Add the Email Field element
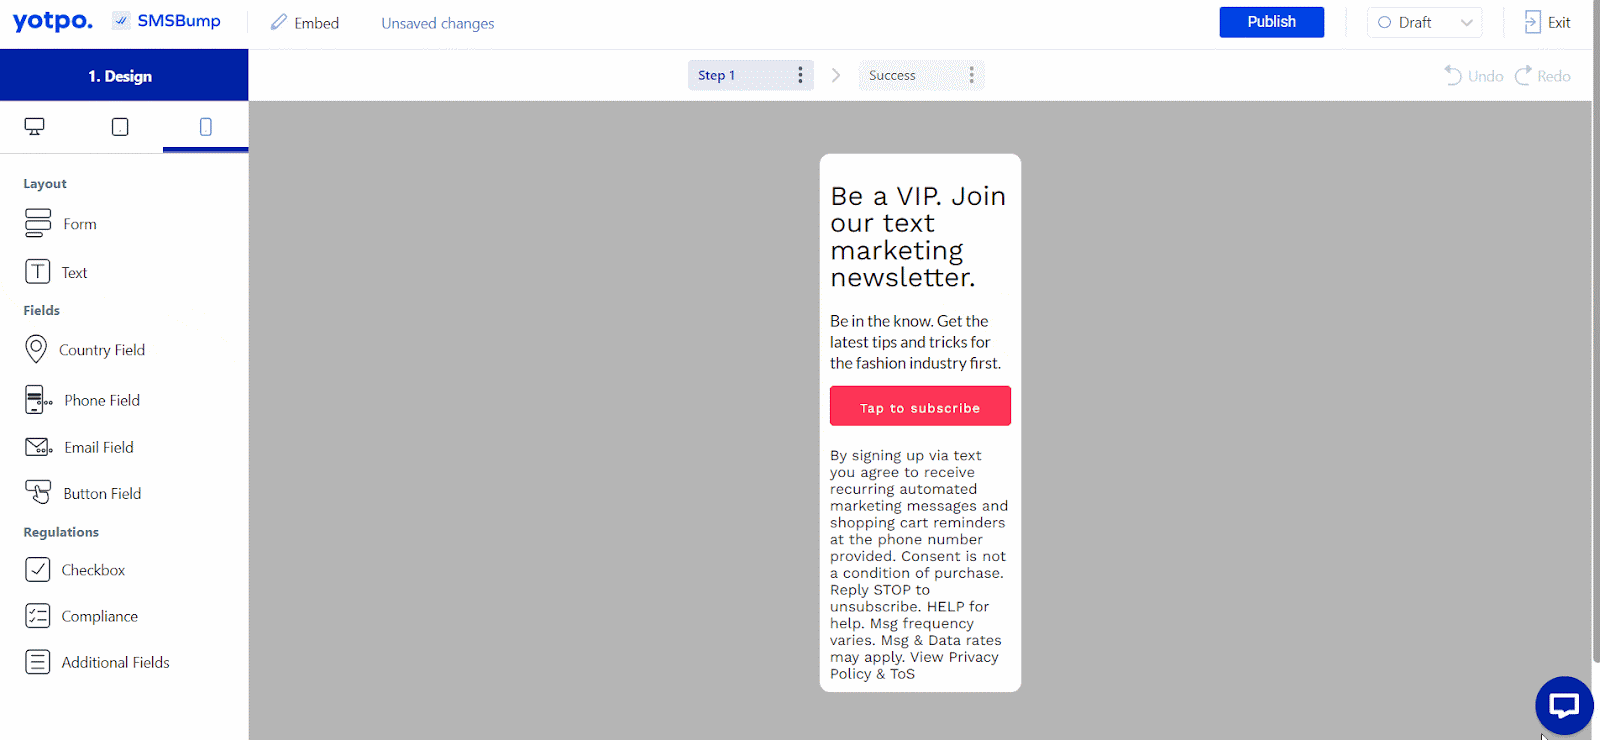Viewport: 1600px width, 740px height. [x=80, y=447]
